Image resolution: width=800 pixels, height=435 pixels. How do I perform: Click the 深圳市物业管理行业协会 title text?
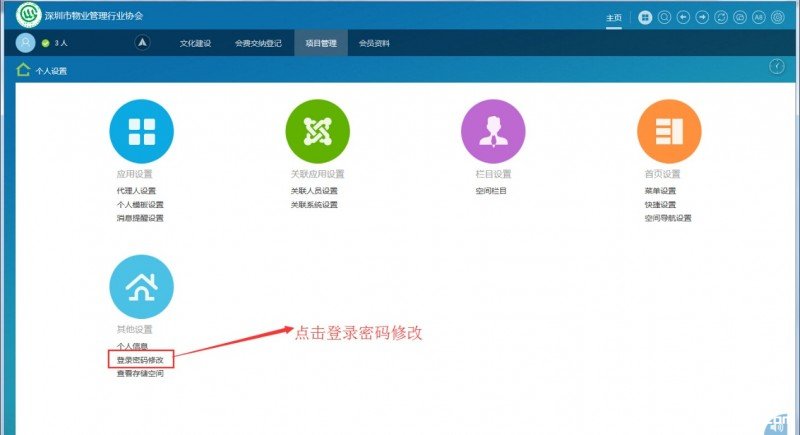[x=94, y=16]
